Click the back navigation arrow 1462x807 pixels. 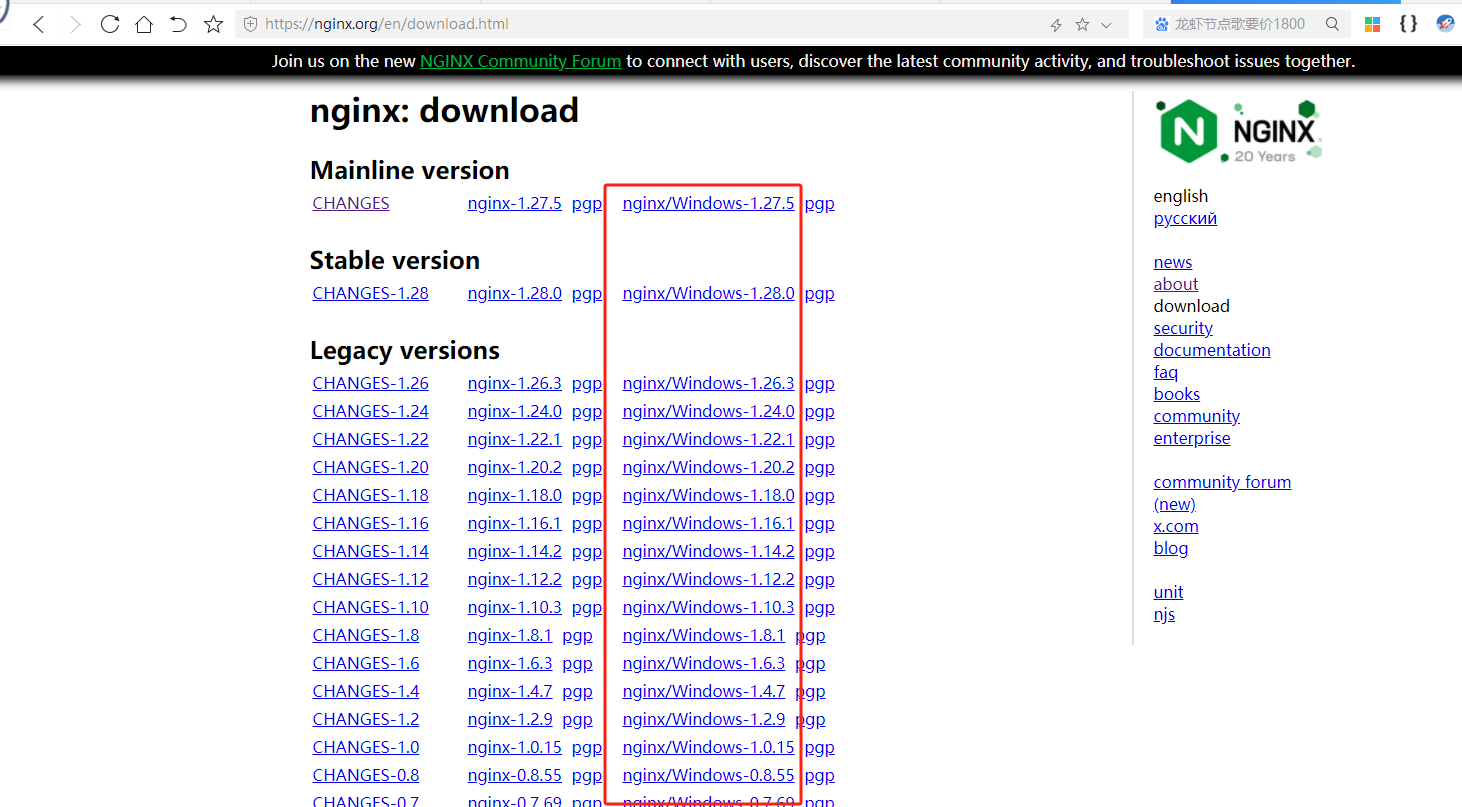coord(38,23)
